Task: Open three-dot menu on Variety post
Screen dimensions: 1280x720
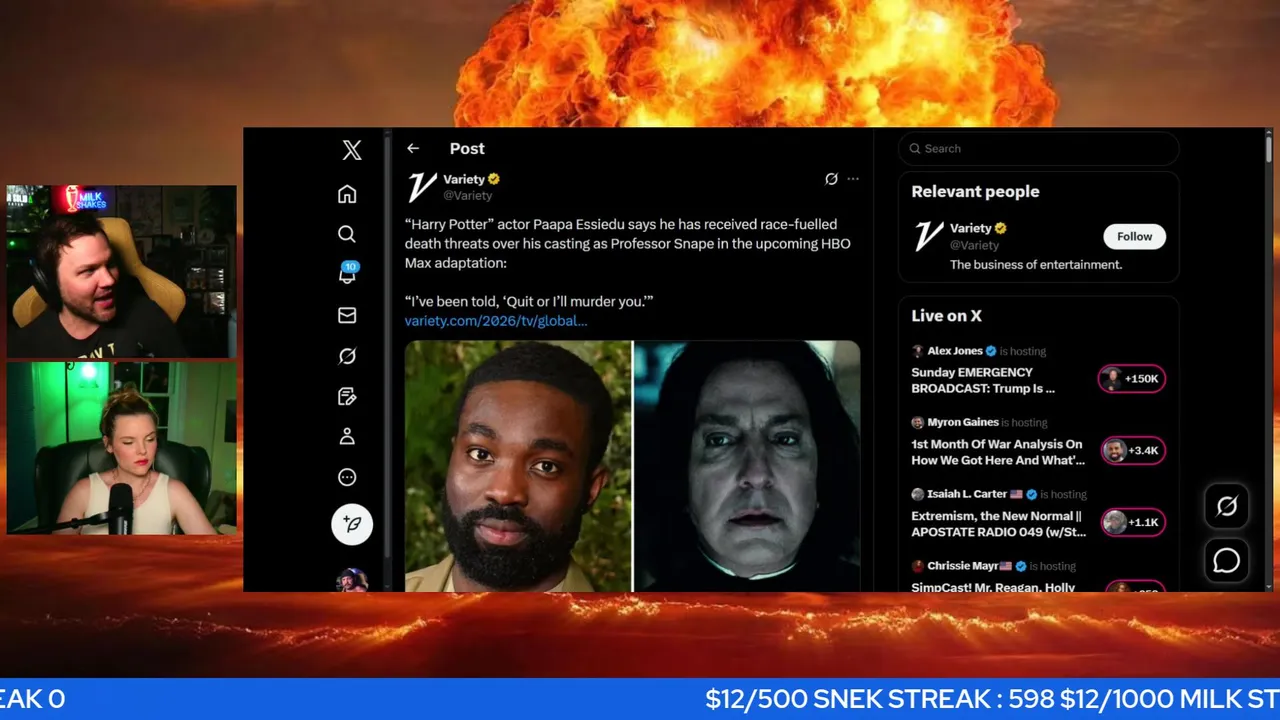Action: pos(853,179)
